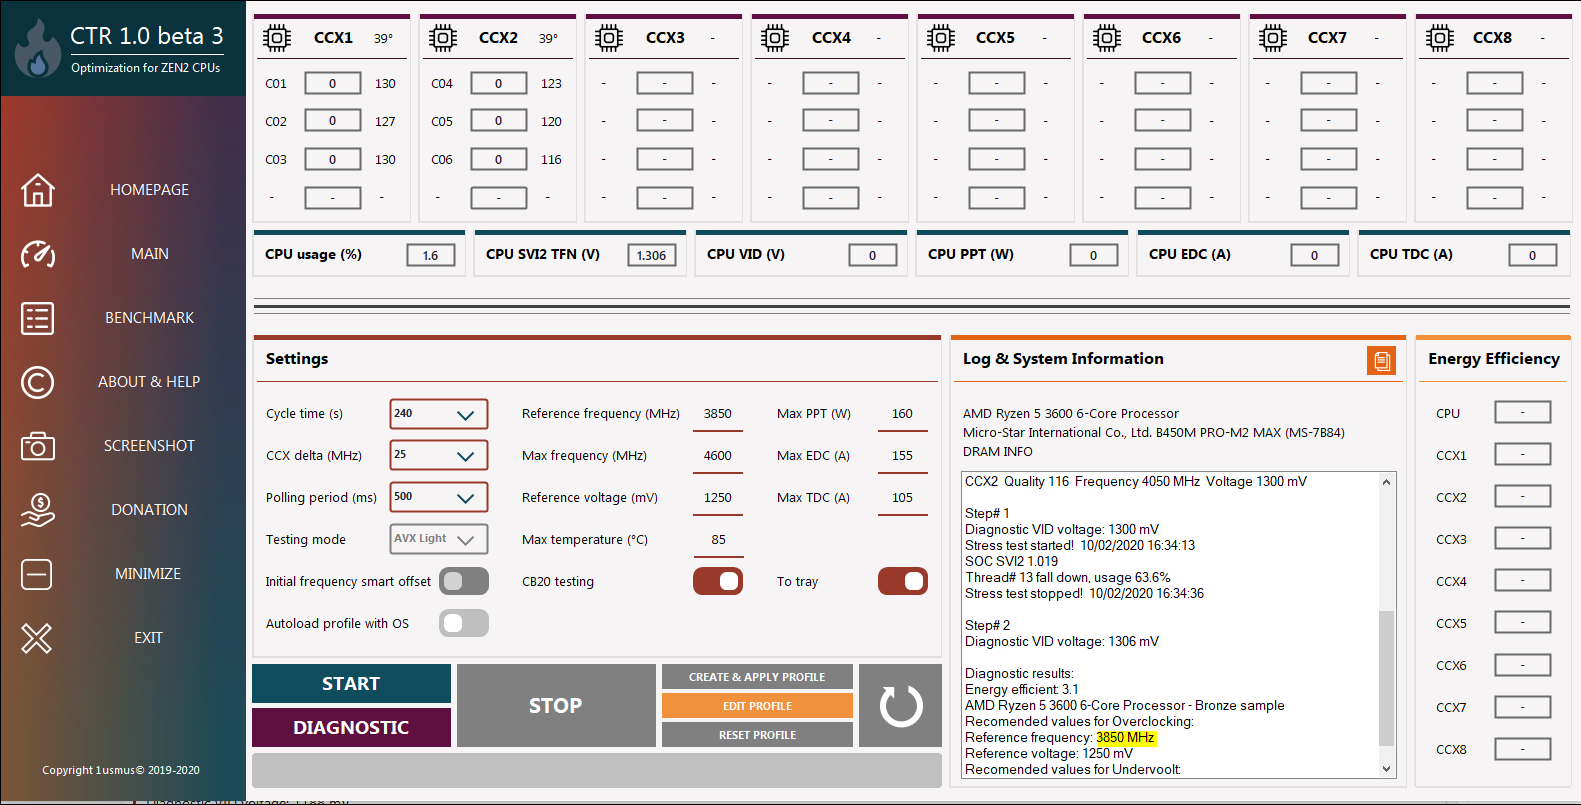Click the circular refresh arrow button
This screenshot has height=805, width=1581.
[x=901, y=706]
